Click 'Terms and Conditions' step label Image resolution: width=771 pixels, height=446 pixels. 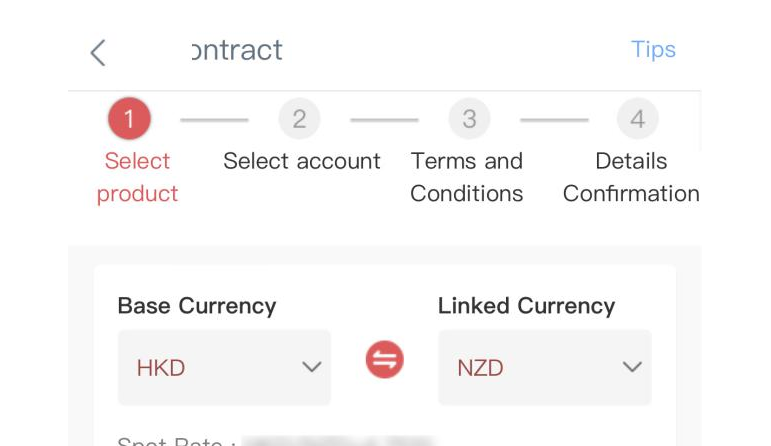(467, 177)
